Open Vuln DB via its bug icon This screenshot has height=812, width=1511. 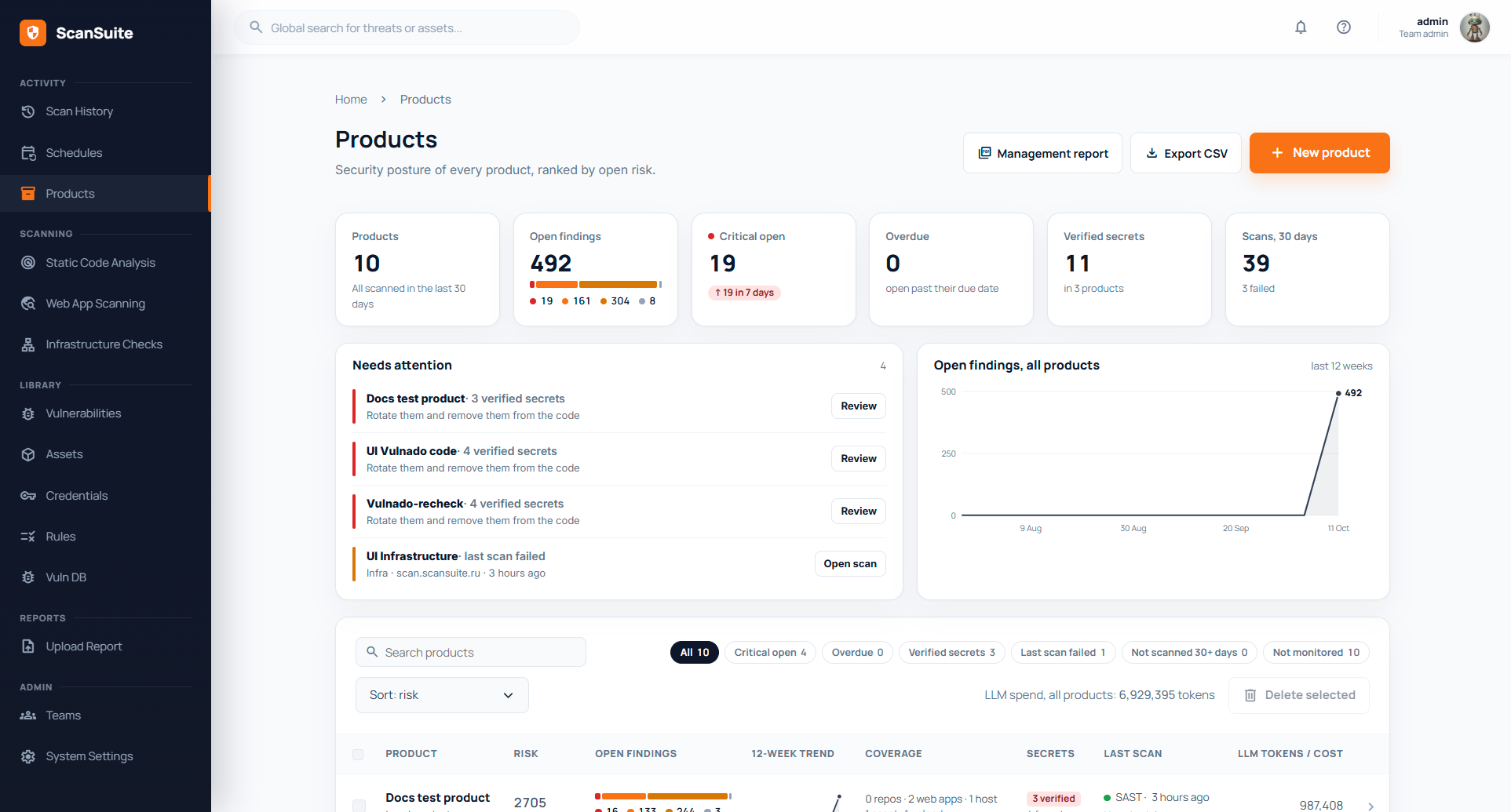[x=28, y=577]
